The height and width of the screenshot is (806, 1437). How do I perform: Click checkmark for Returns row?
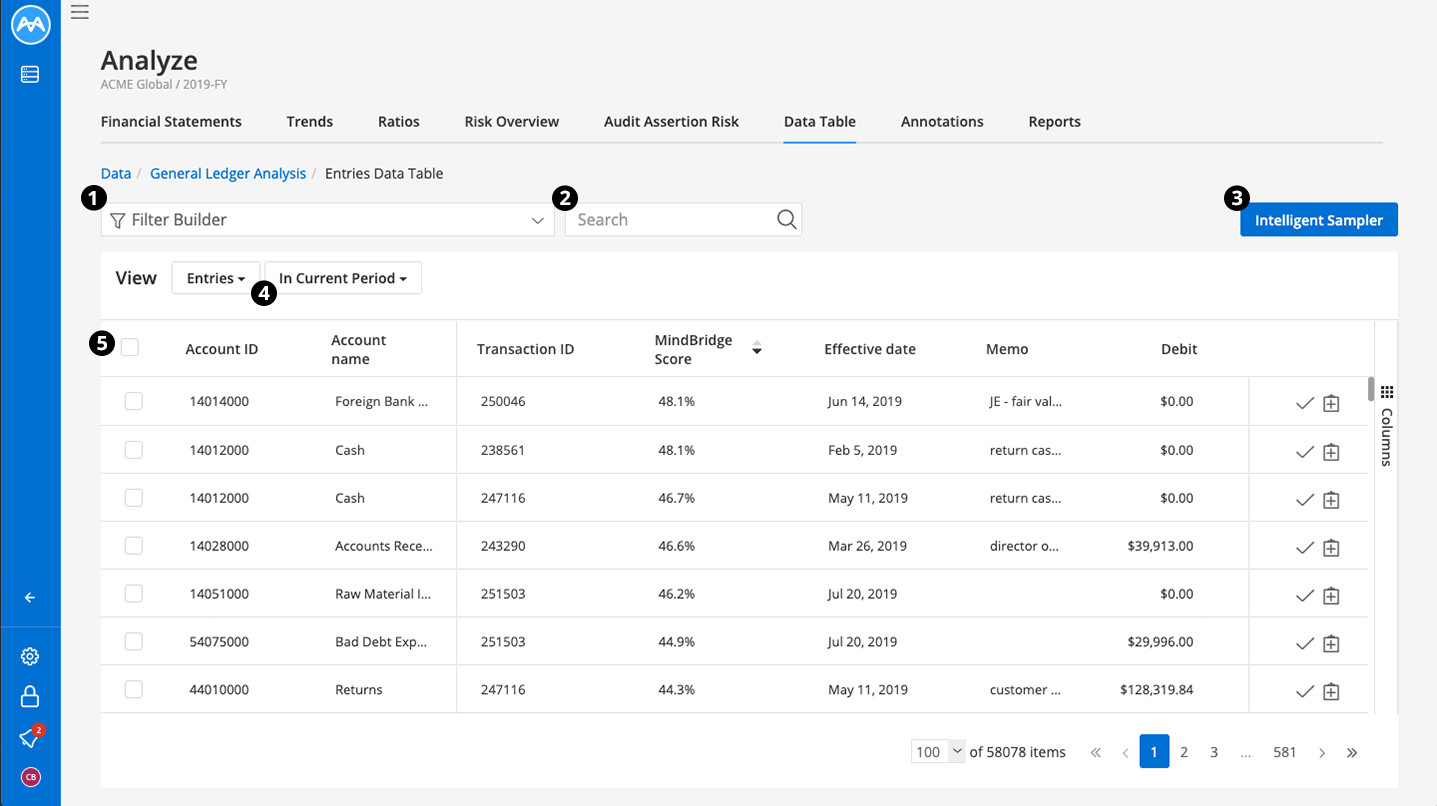[1304, 691]
